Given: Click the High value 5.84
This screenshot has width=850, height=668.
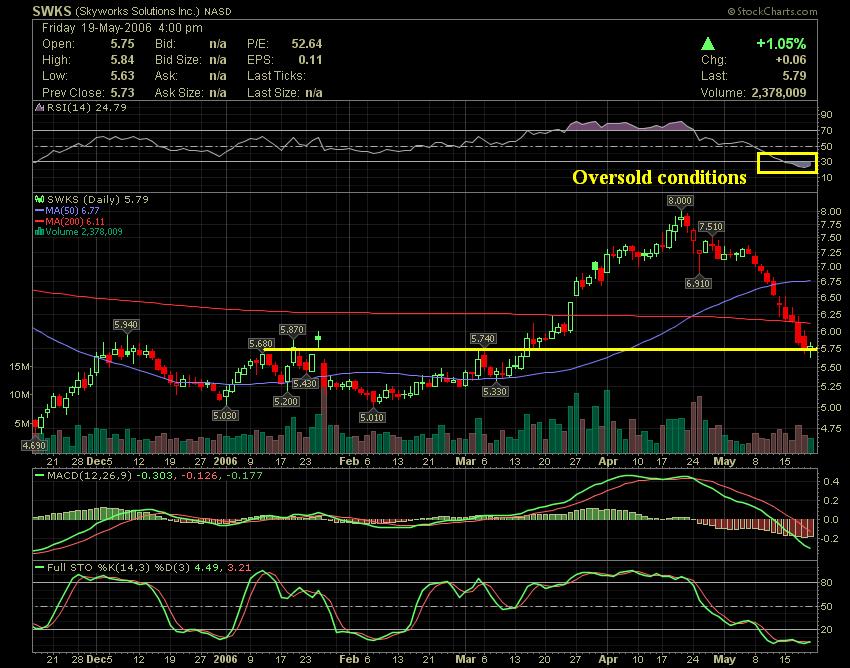Looking at the screenshot, I should [x=122, y=60].
